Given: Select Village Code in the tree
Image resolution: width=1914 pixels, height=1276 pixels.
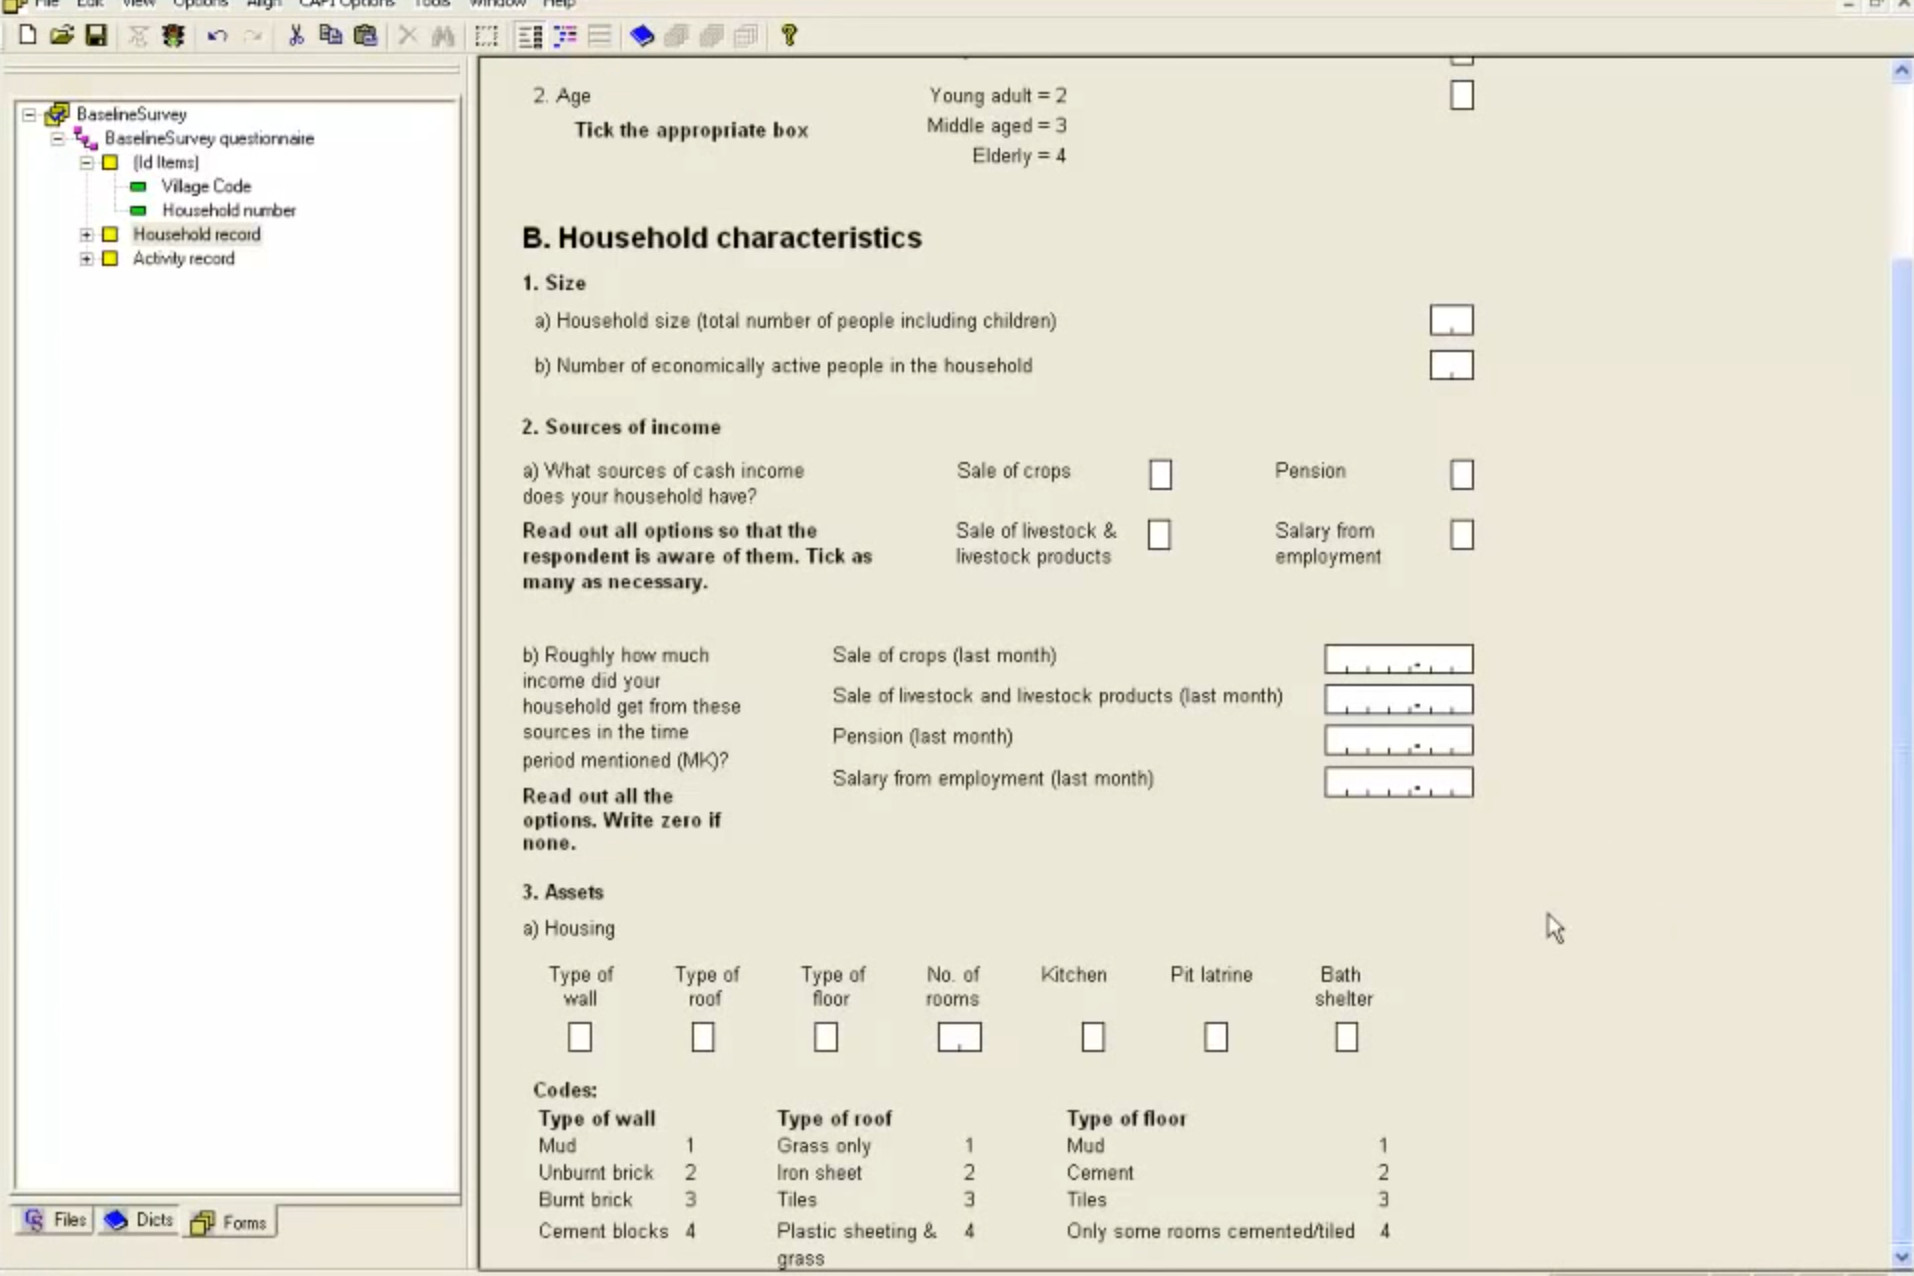Looking at the screenshot, I should point(206,186).
